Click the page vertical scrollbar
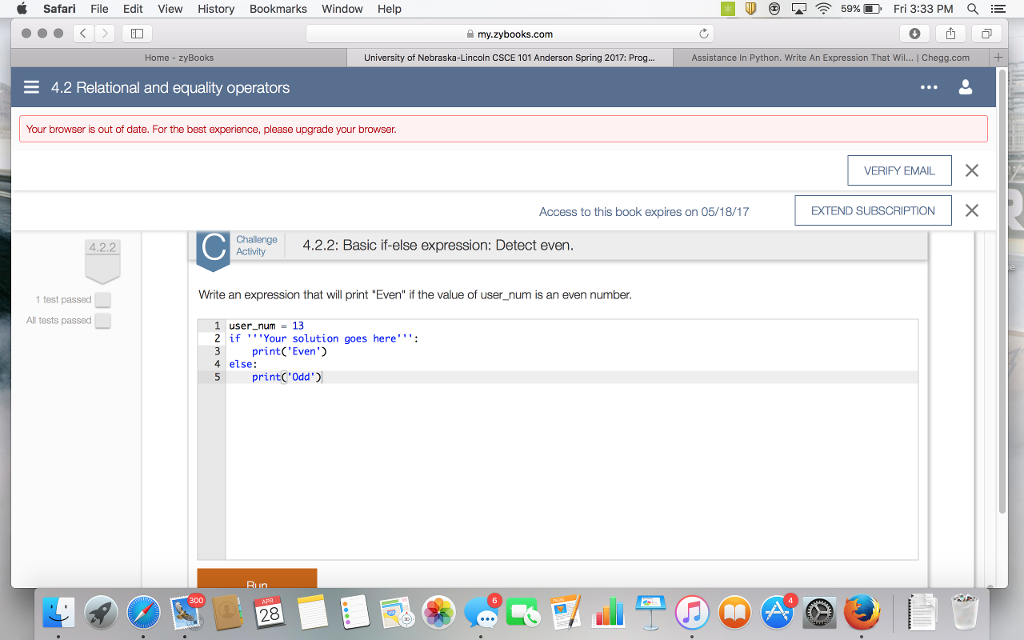Viewport: 1024px width, 640px height. tap(1002, 291)
